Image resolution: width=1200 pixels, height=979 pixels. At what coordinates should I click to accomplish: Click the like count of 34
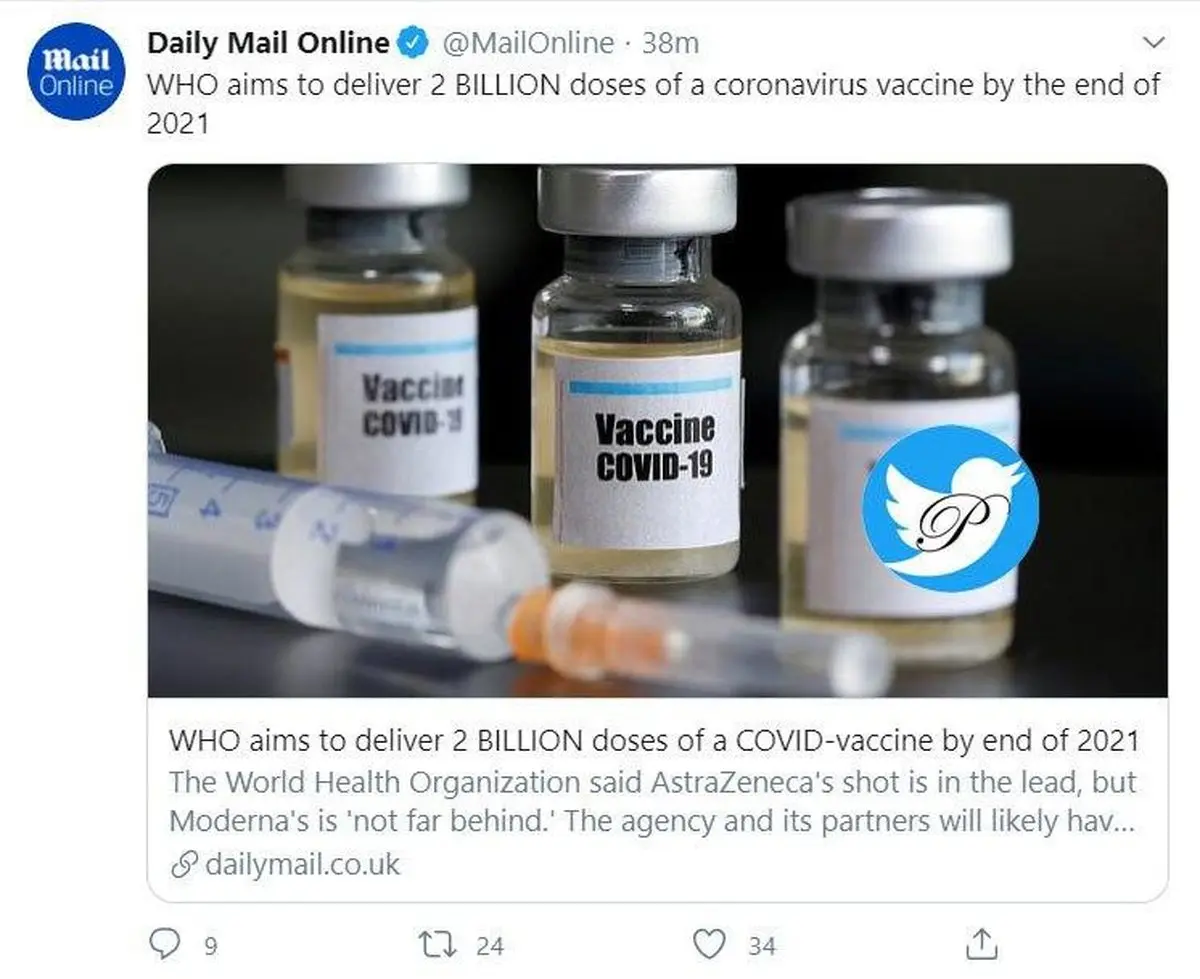761,945
